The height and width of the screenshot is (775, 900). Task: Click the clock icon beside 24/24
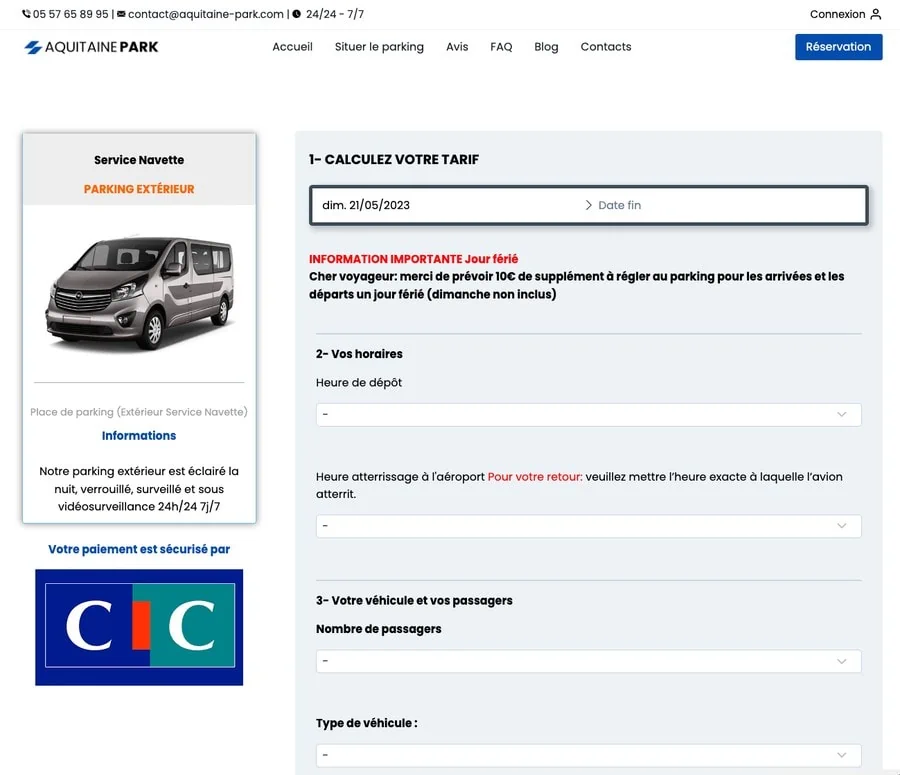point(297,15)
